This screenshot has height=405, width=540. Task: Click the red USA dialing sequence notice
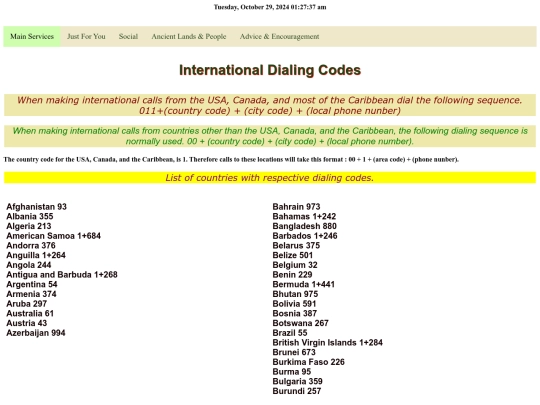pos(270,105)
